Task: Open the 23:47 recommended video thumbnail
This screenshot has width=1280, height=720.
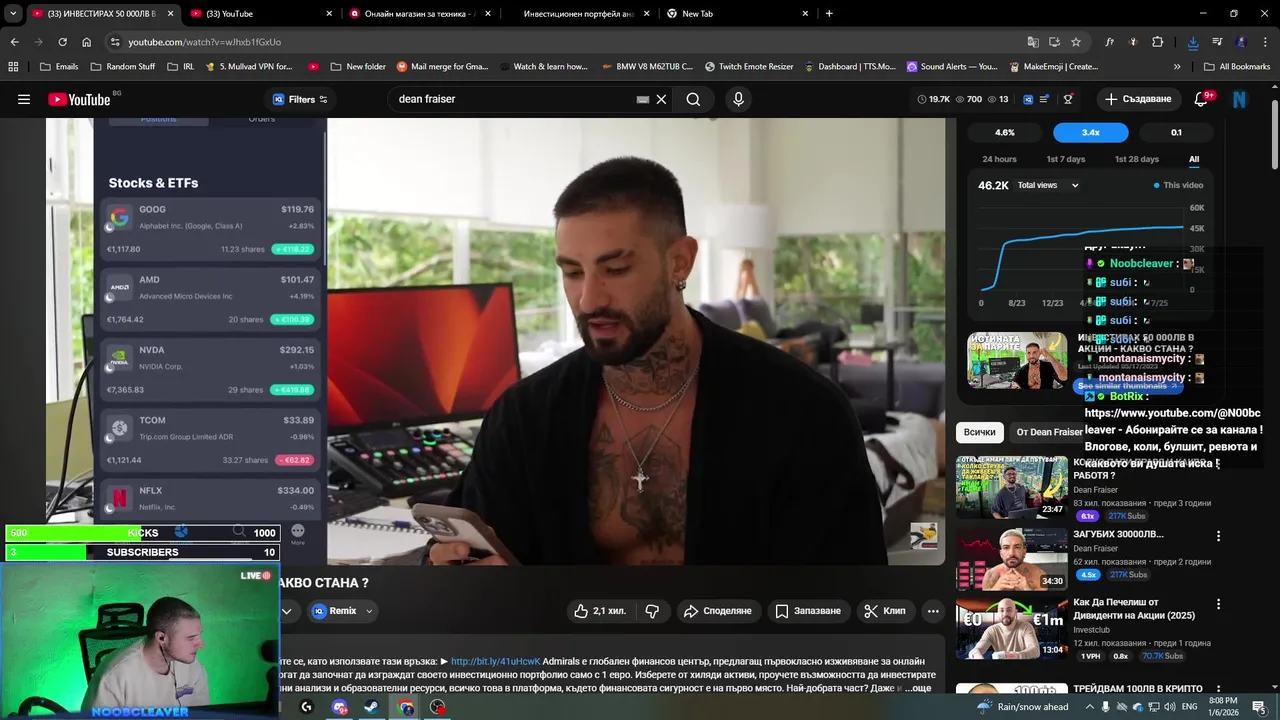Action: 1012,488
